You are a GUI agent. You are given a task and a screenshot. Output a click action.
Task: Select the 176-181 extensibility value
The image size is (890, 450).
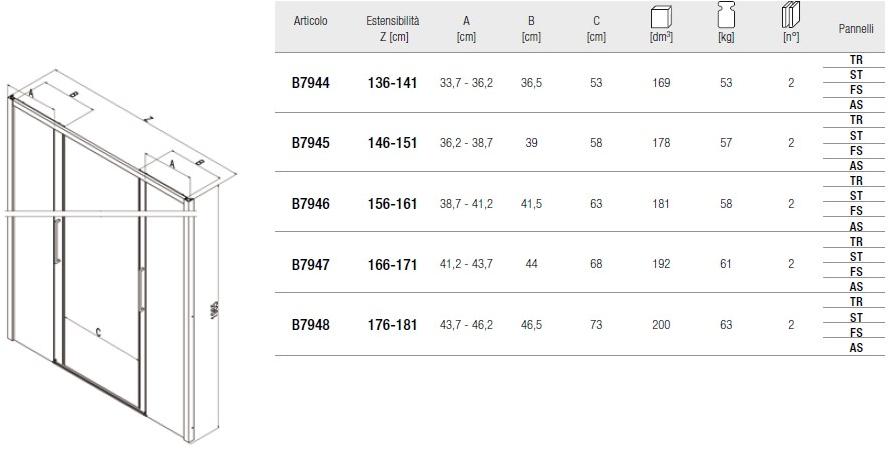click(x=393, y=325)
